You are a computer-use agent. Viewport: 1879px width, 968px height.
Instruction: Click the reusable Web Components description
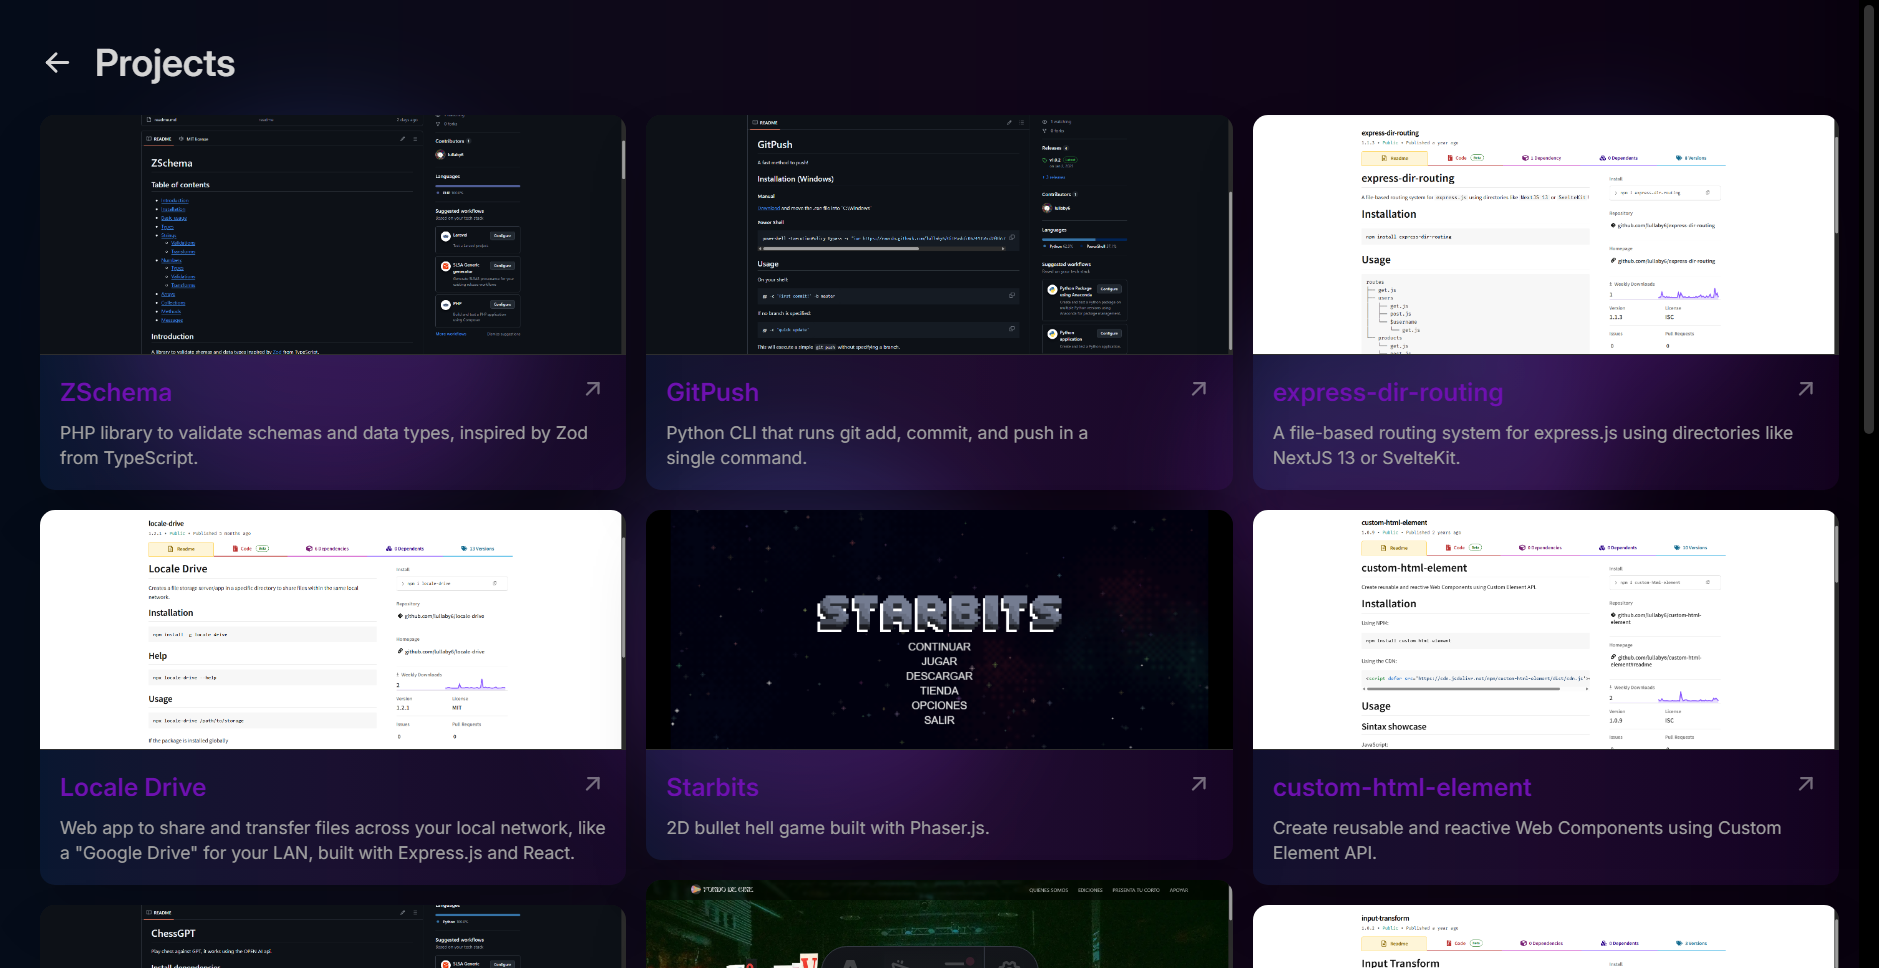(x=1526, y=840)
